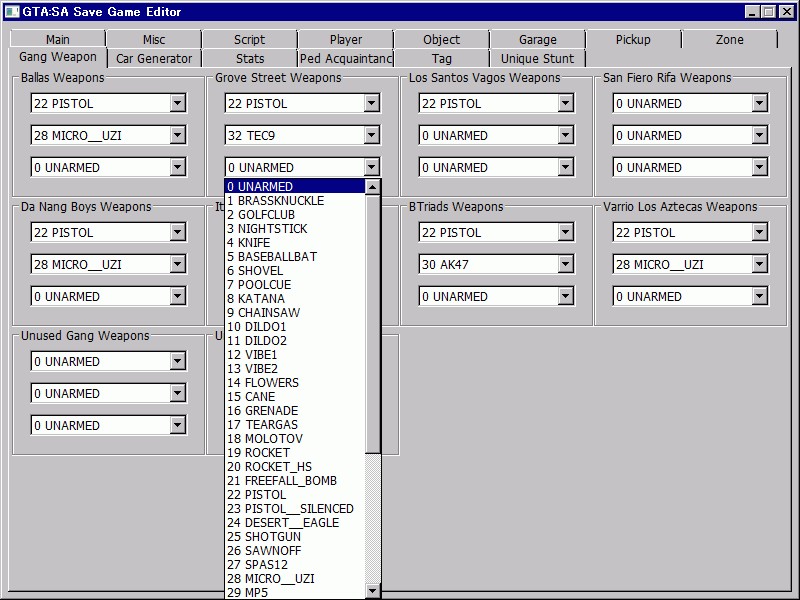
Task: Open Los Santos Vagos 22 PISTOL dropdown
Action: [565, 103]
